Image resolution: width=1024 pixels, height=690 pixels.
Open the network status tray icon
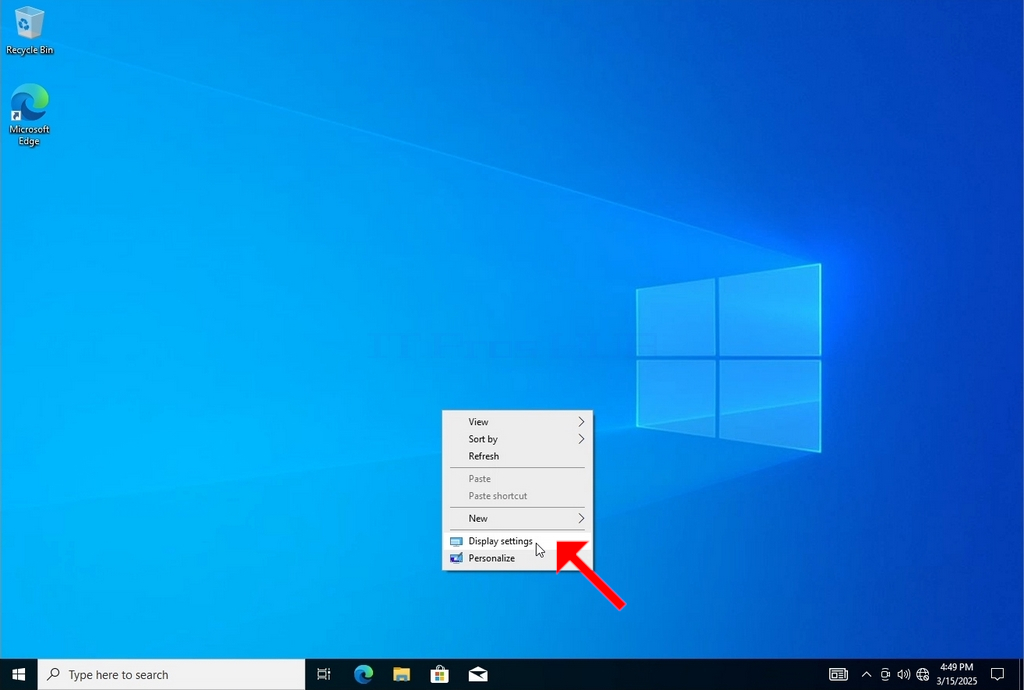coord(923,674)
